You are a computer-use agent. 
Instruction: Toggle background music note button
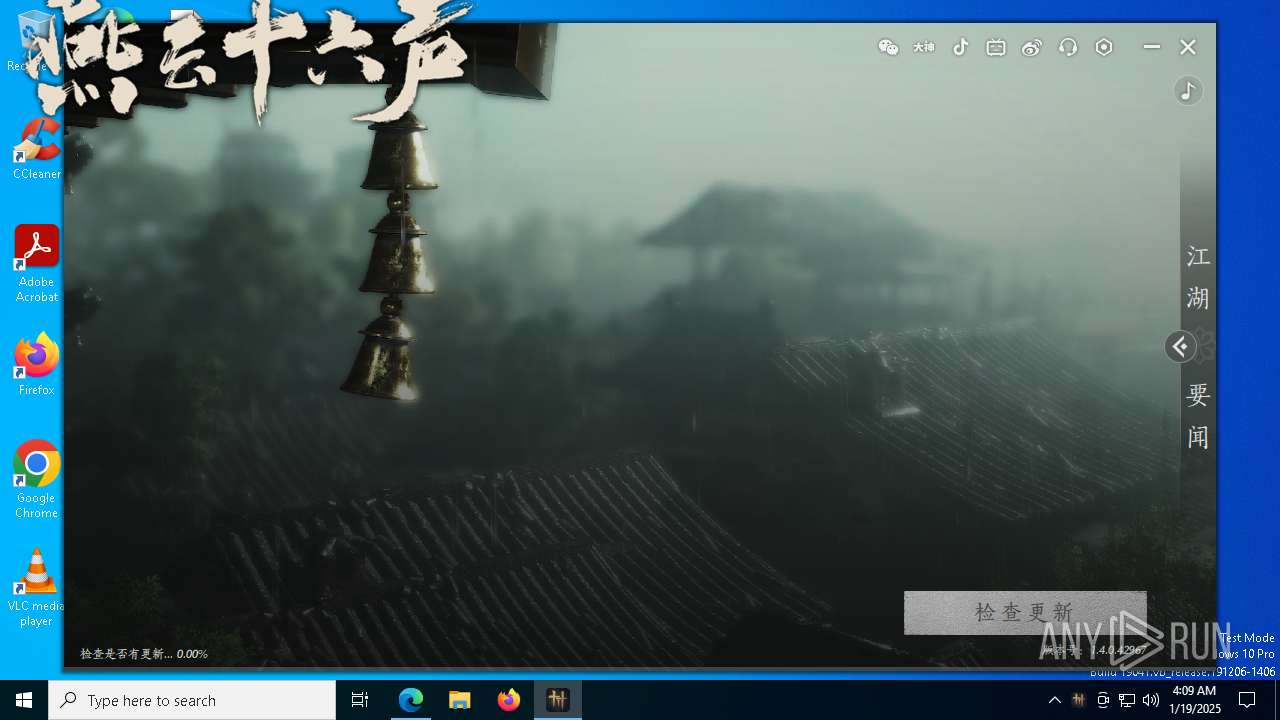pos(1188,91)
